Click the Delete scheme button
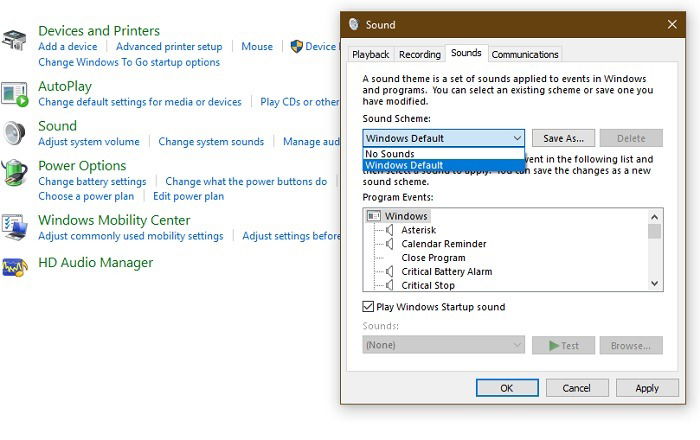The height and width of the screenshot is (440, 700). (631, 138)
